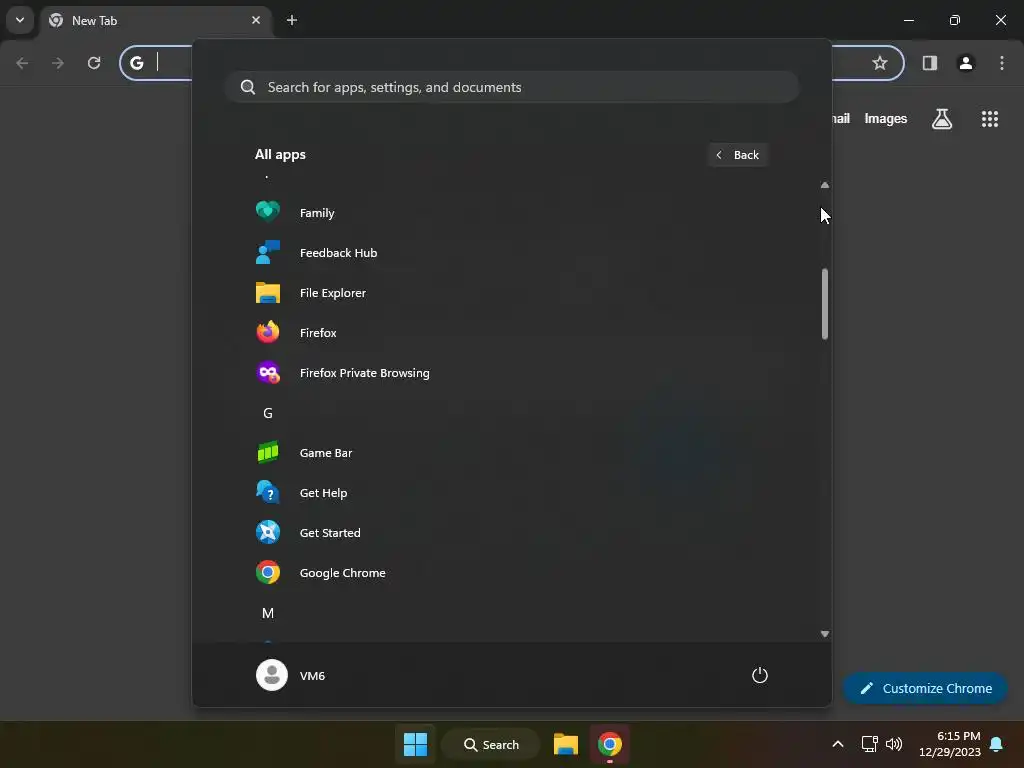Open the tab search dropdown in Chrome

pyautogui.click(x=20, y=20)
